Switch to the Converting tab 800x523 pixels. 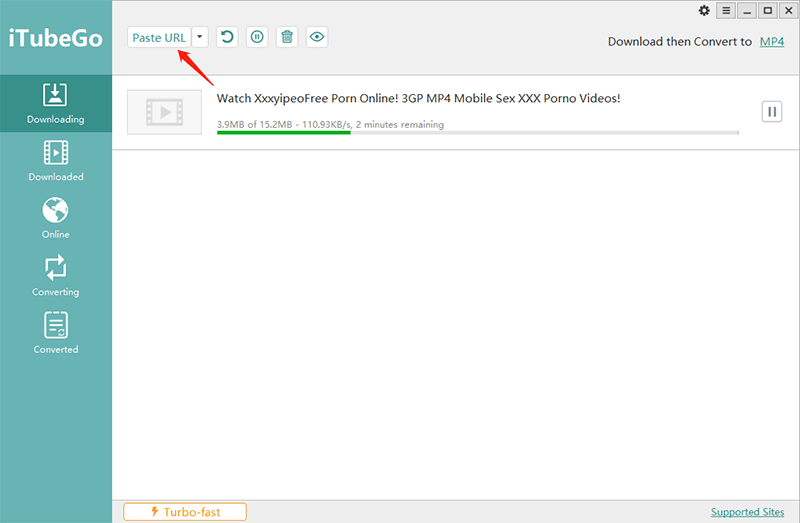click(x=56, y=276)
